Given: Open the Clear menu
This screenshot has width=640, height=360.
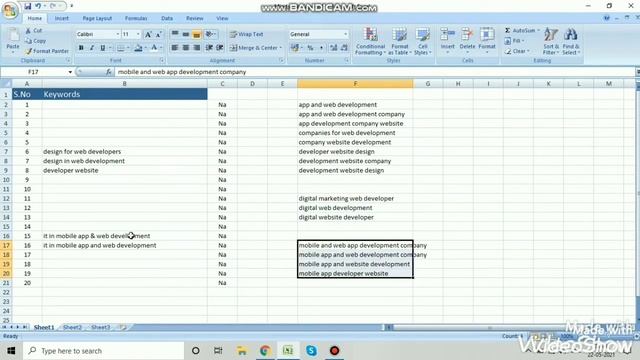Looking at the screenshot, I should [517, 51].
